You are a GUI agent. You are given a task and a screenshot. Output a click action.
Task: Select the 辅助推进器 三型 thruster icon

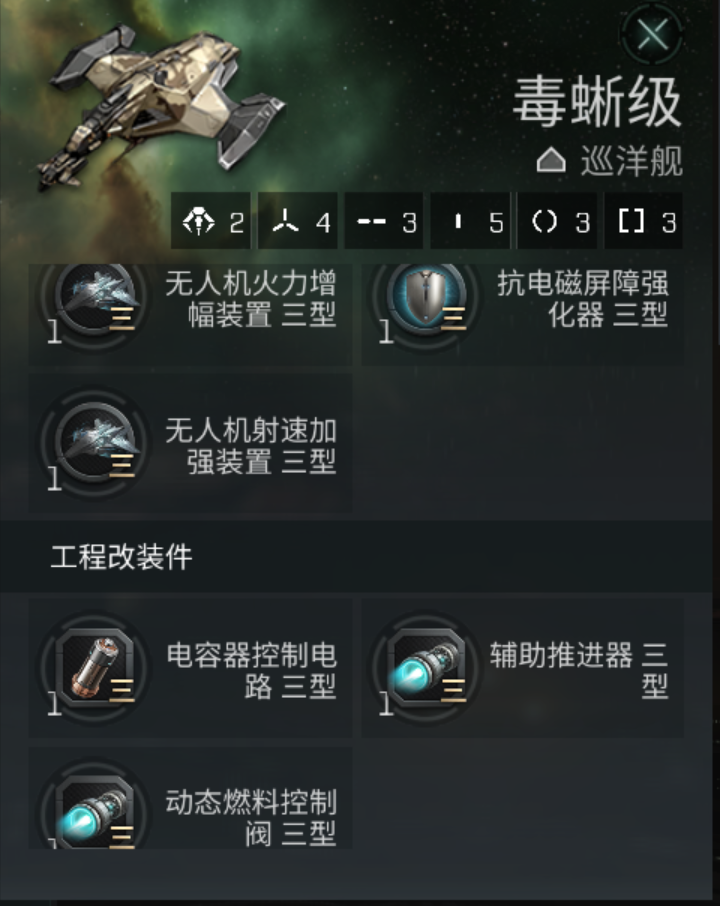426,667
